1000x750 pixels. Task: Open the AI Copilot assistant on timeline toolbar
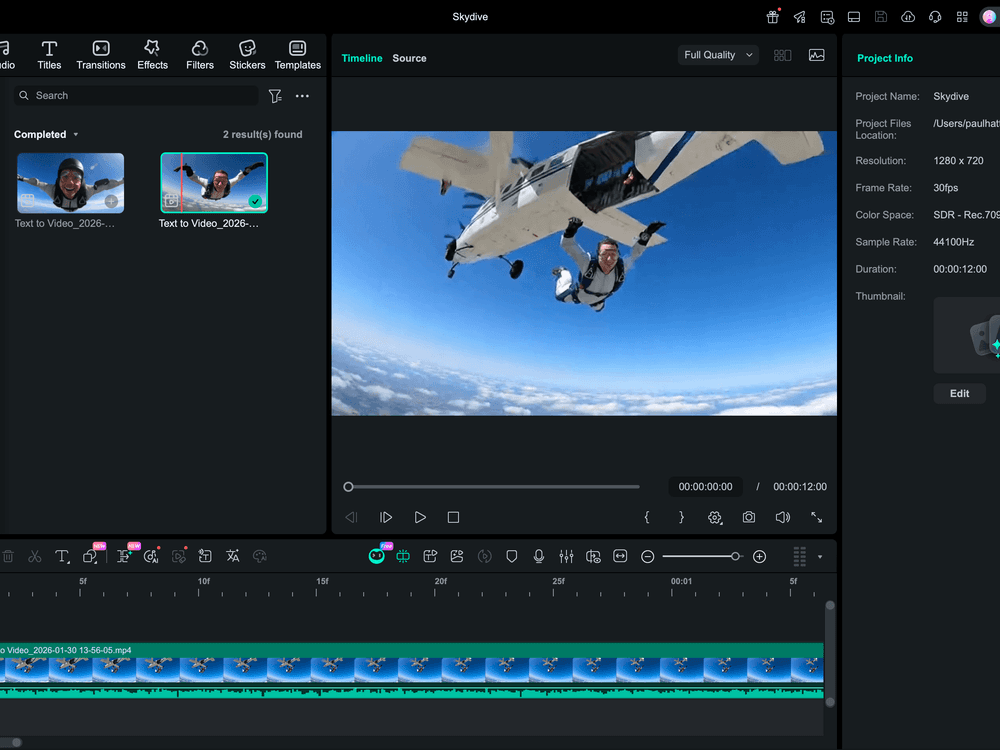point(378,556)
